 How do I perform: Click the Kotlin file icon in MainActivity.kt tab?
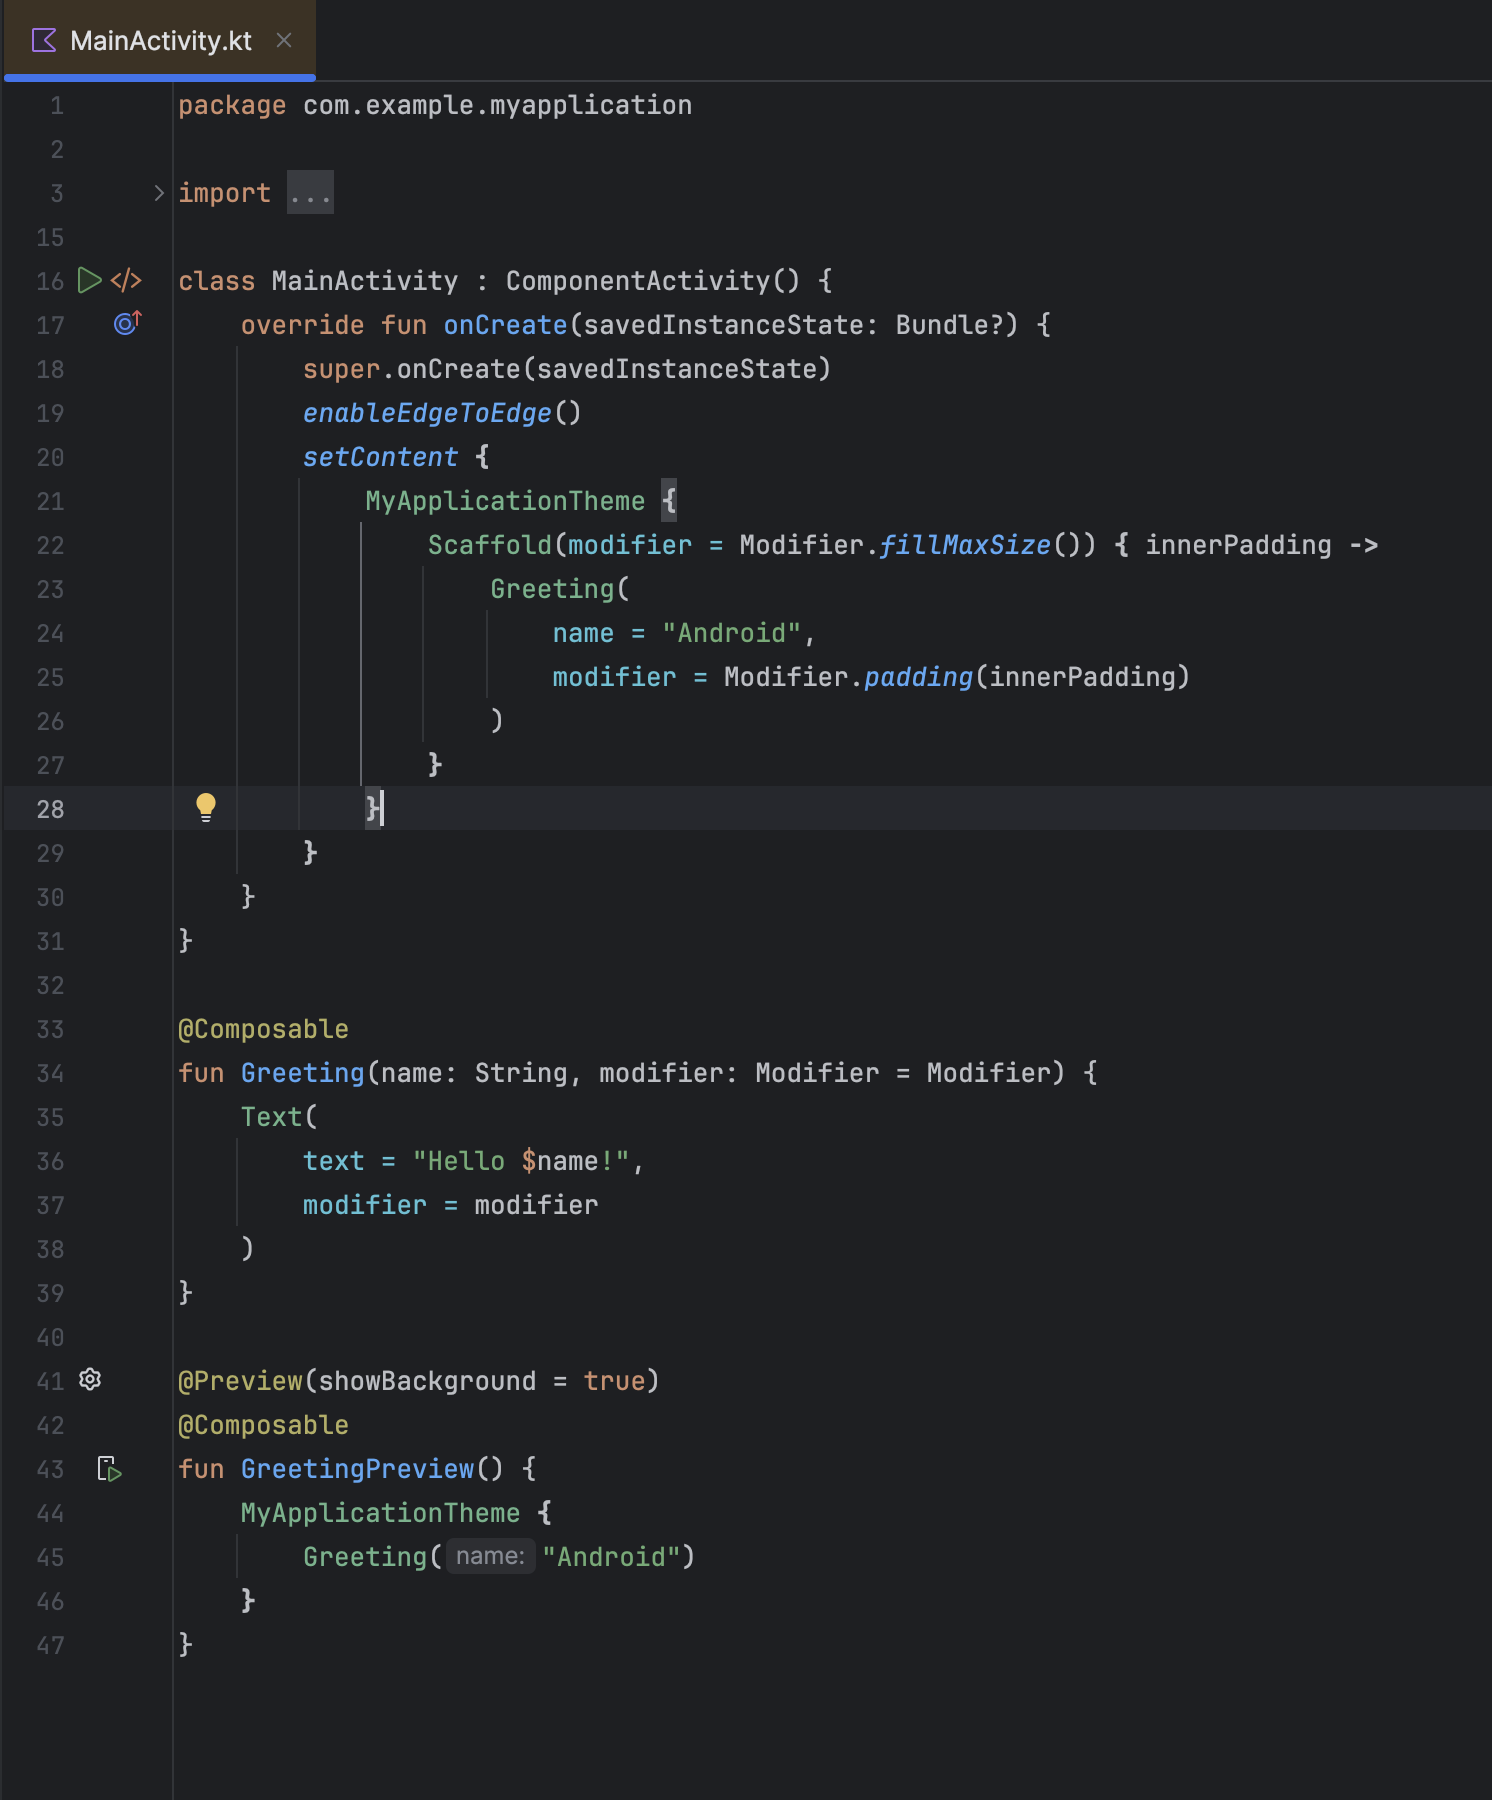(x=44, y=40)
